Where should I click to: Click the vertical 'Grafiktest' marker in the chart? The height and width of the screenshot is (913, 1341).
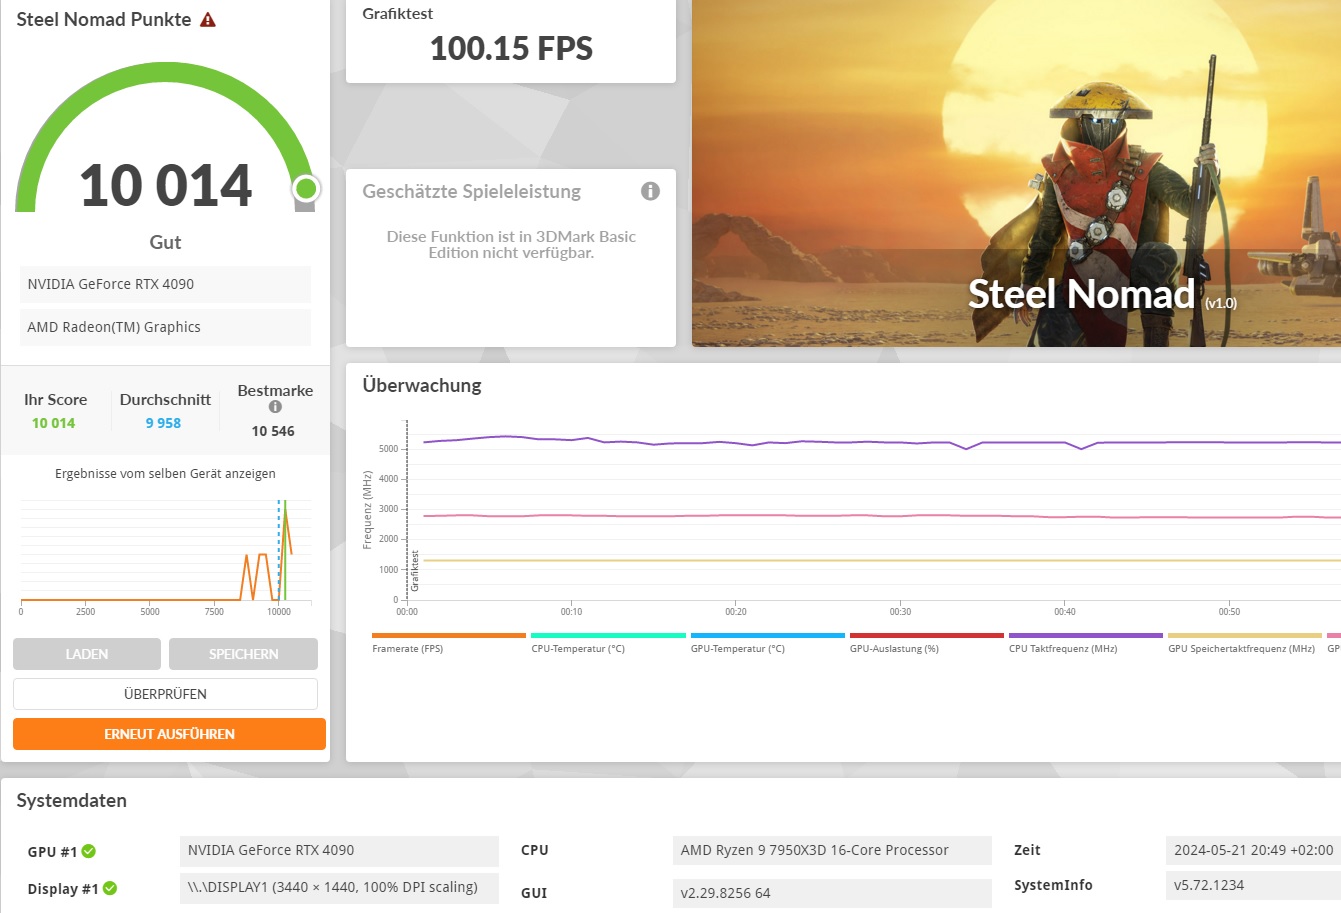pos(415,570)
